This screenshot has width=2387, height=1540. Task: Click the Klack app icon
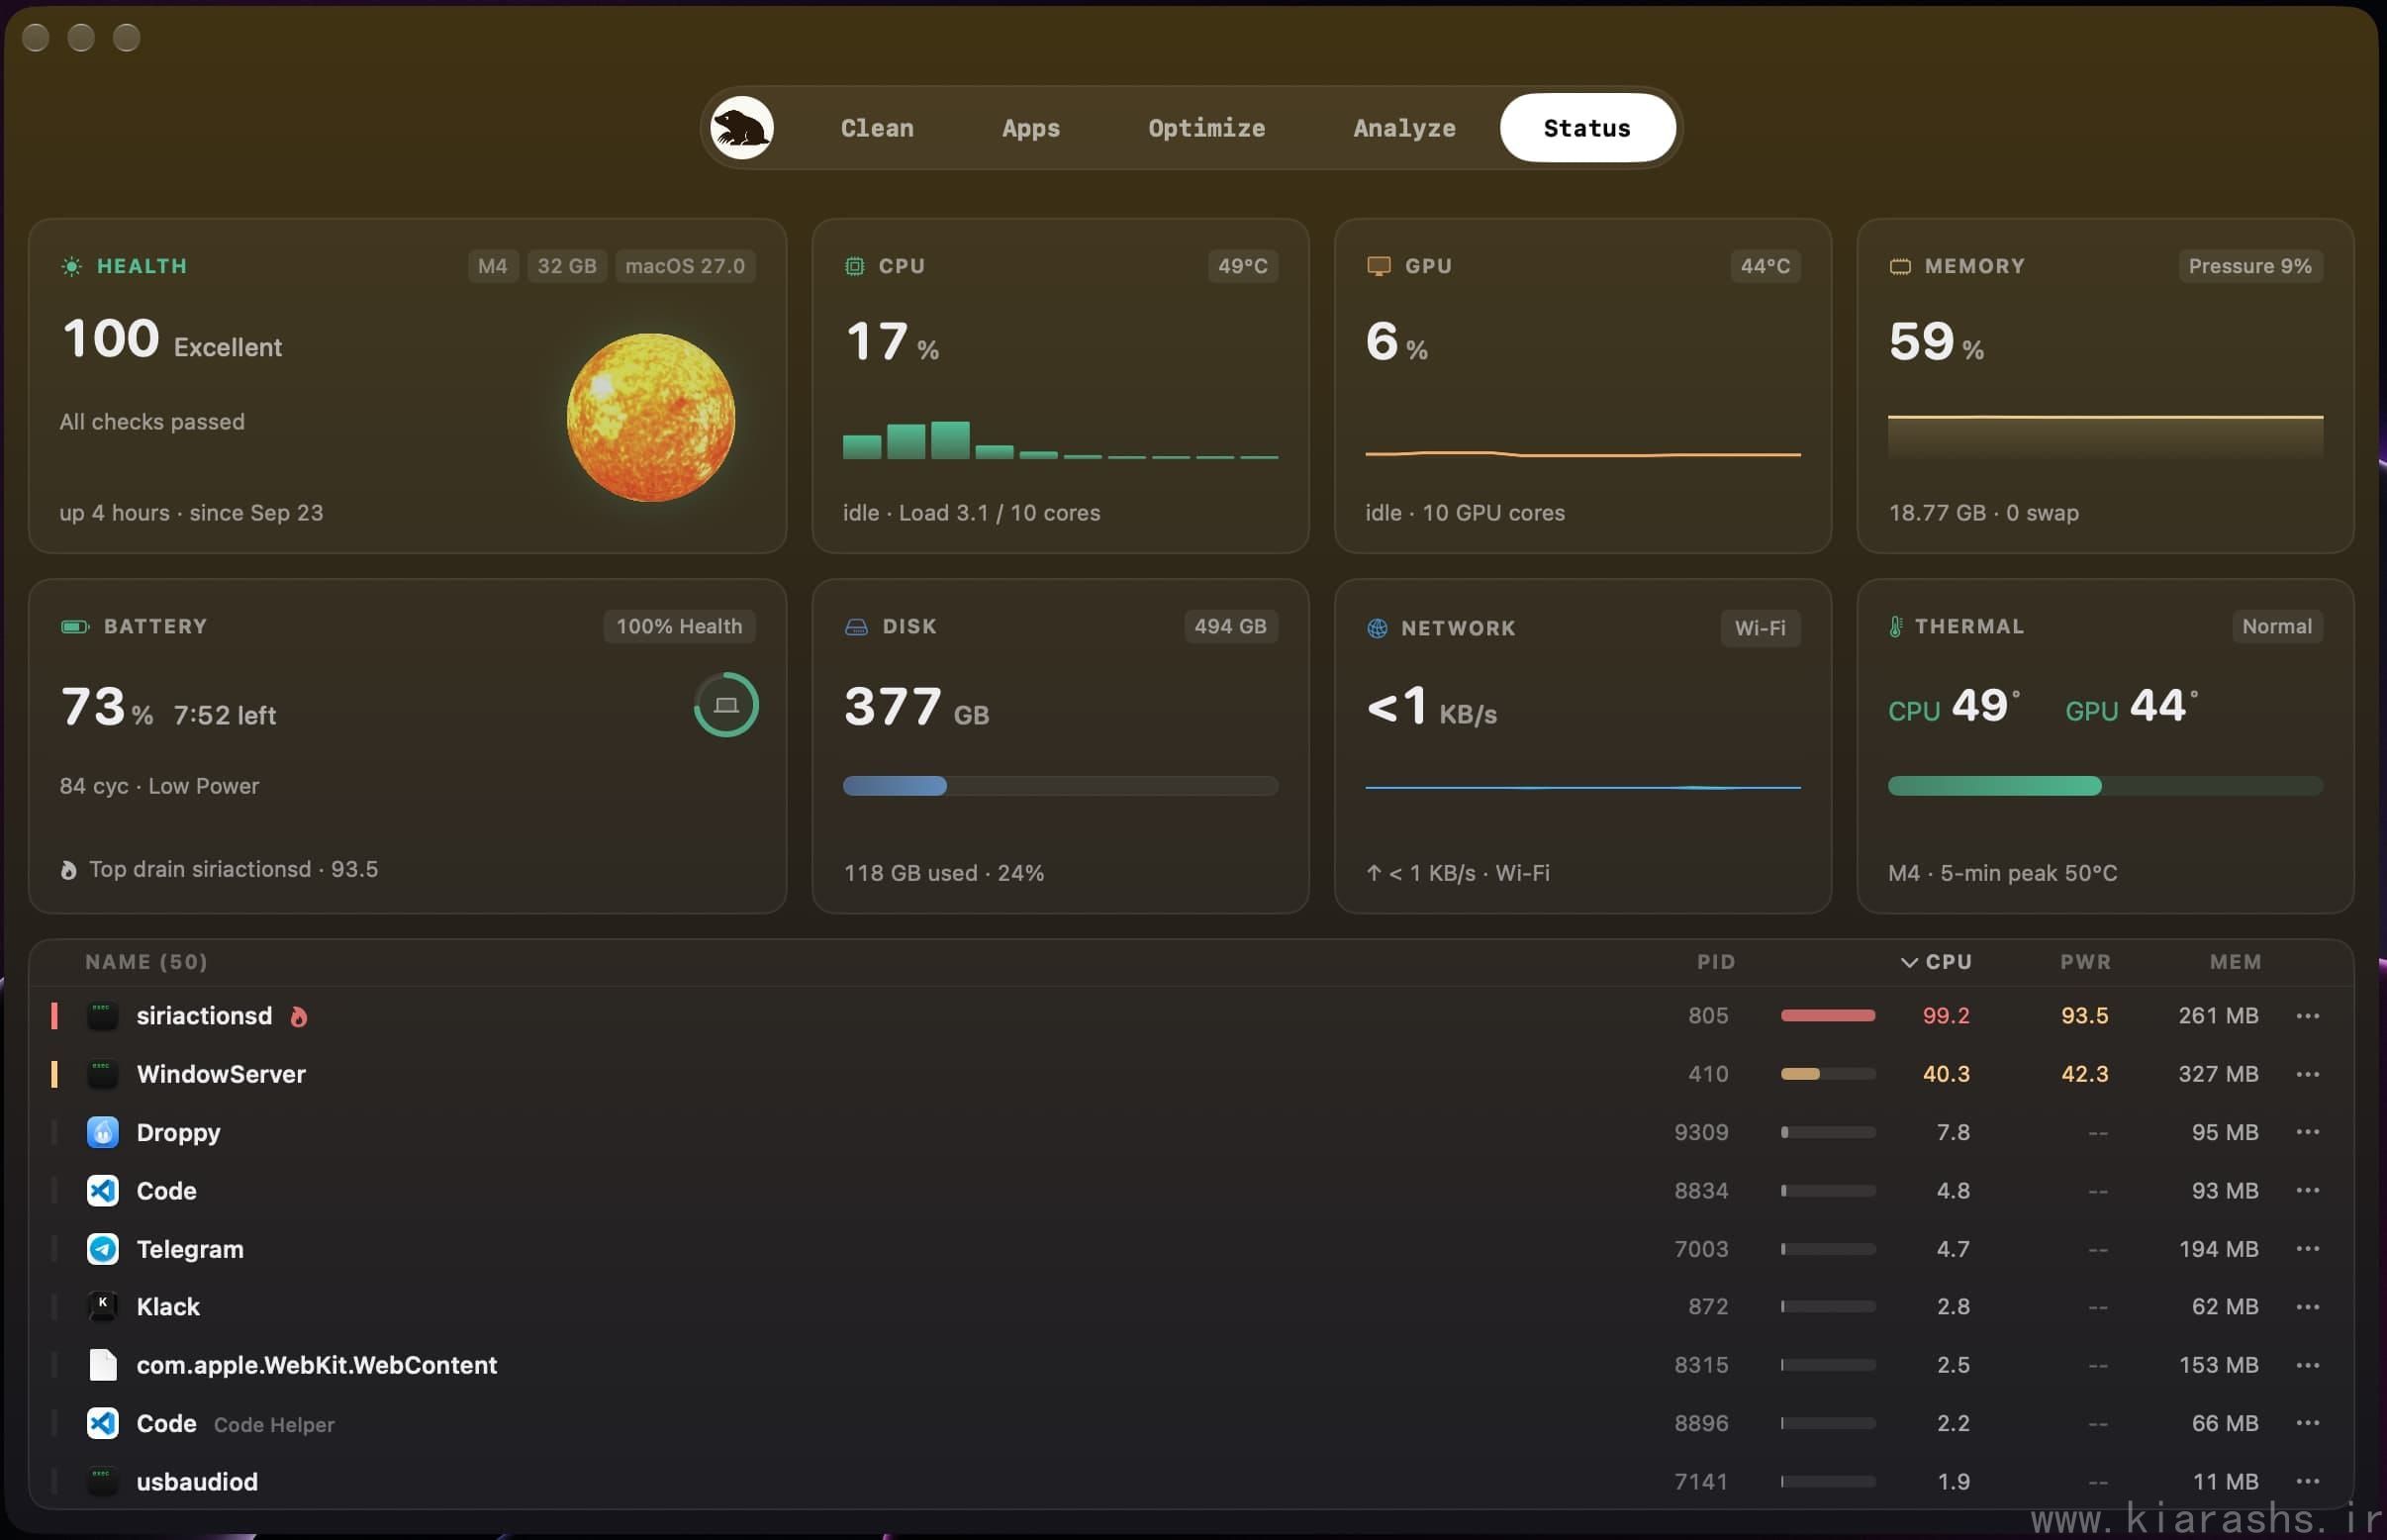coord(102,1306)
